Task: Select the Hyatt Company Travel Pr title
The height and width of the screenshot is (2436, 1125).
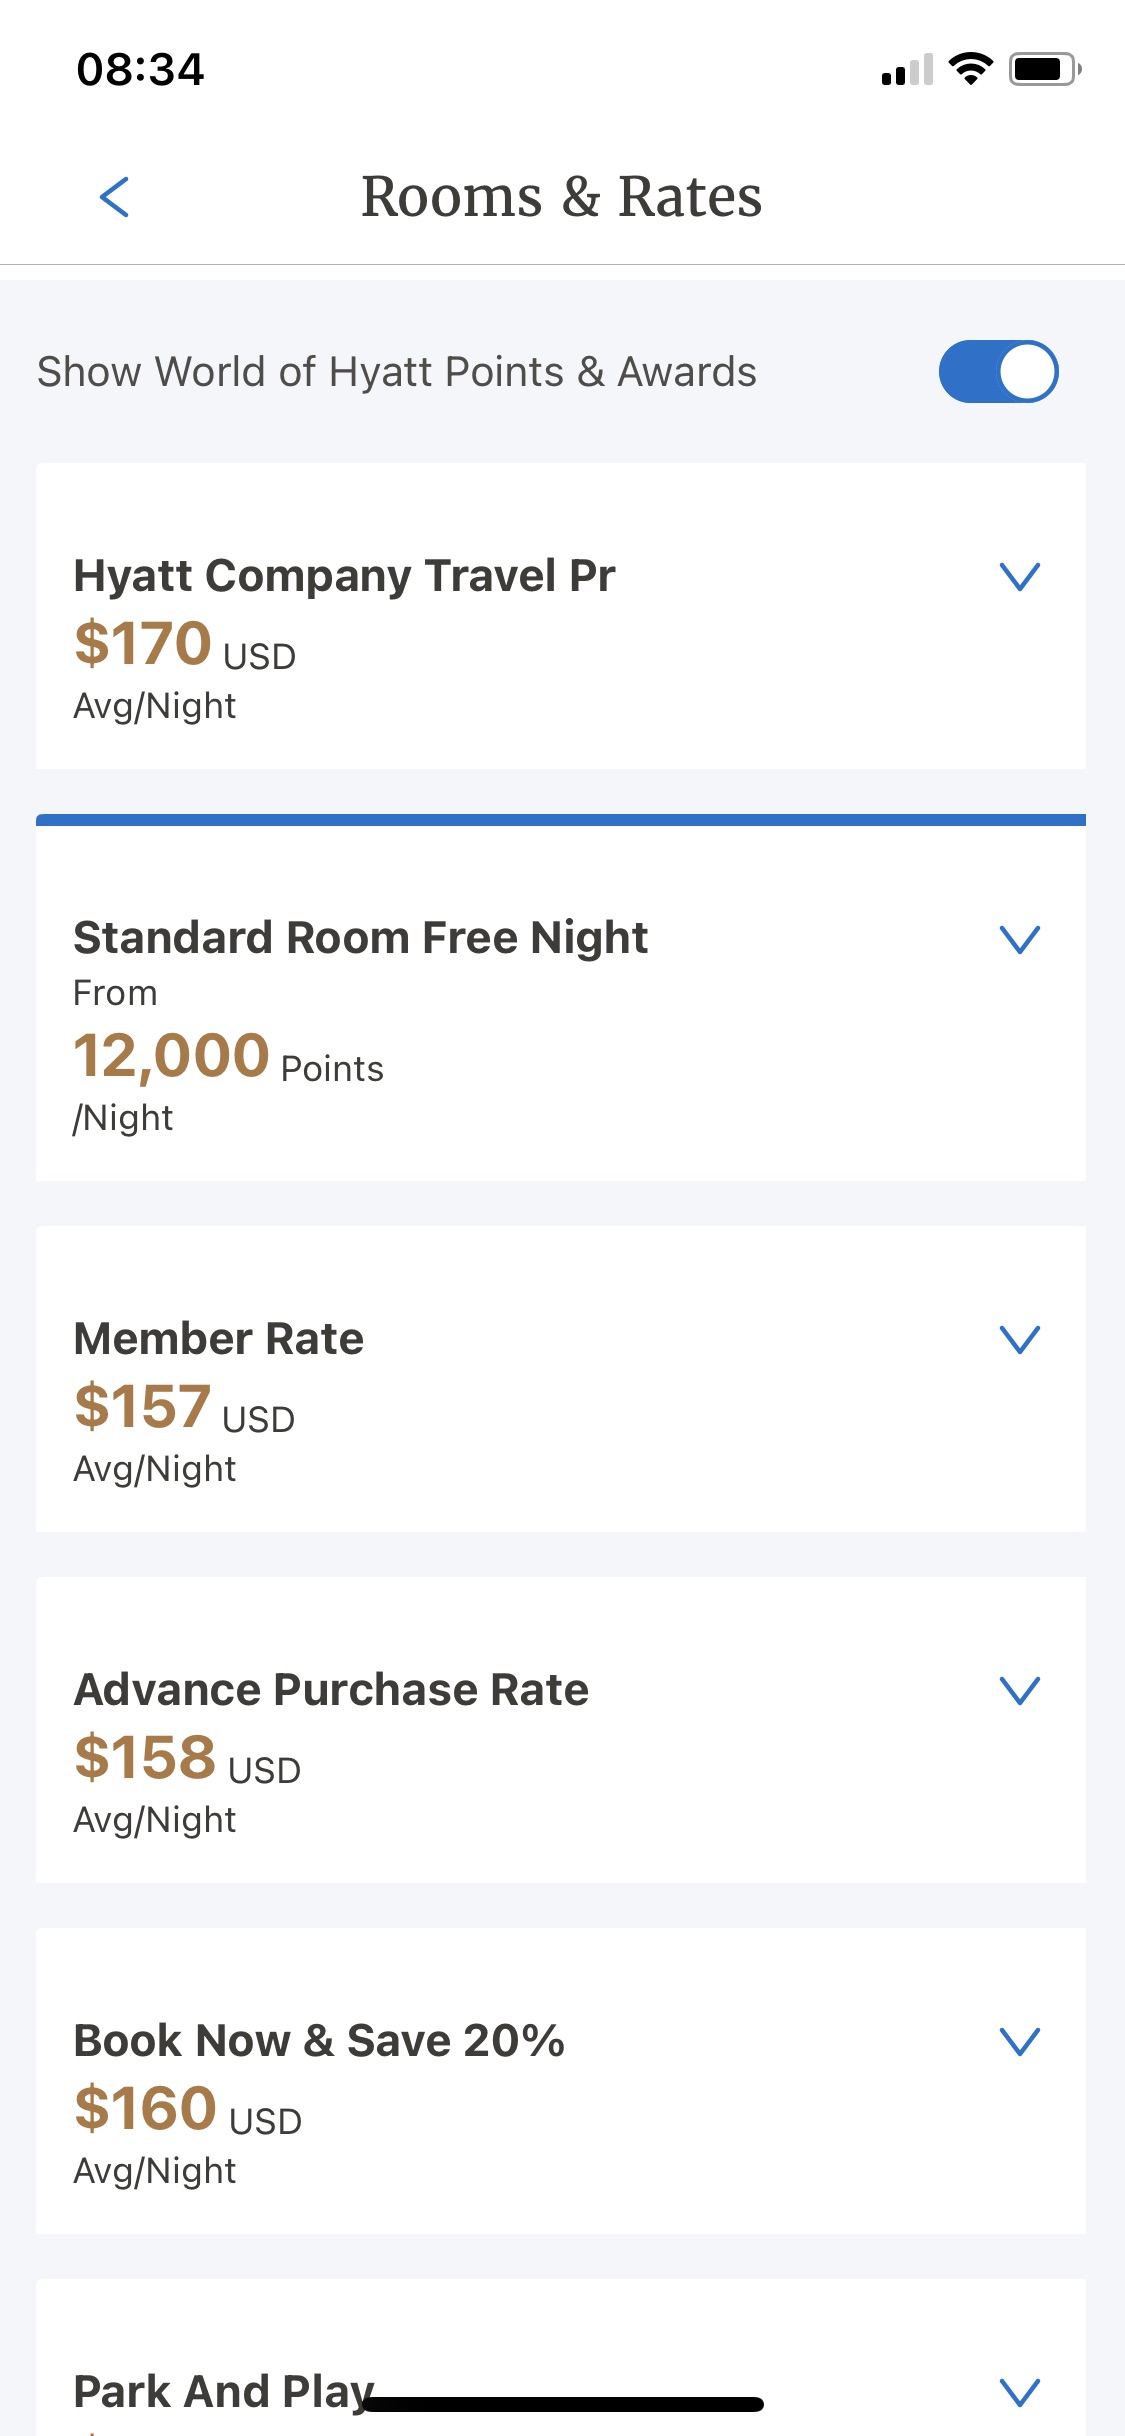Action: click(344, 576)
